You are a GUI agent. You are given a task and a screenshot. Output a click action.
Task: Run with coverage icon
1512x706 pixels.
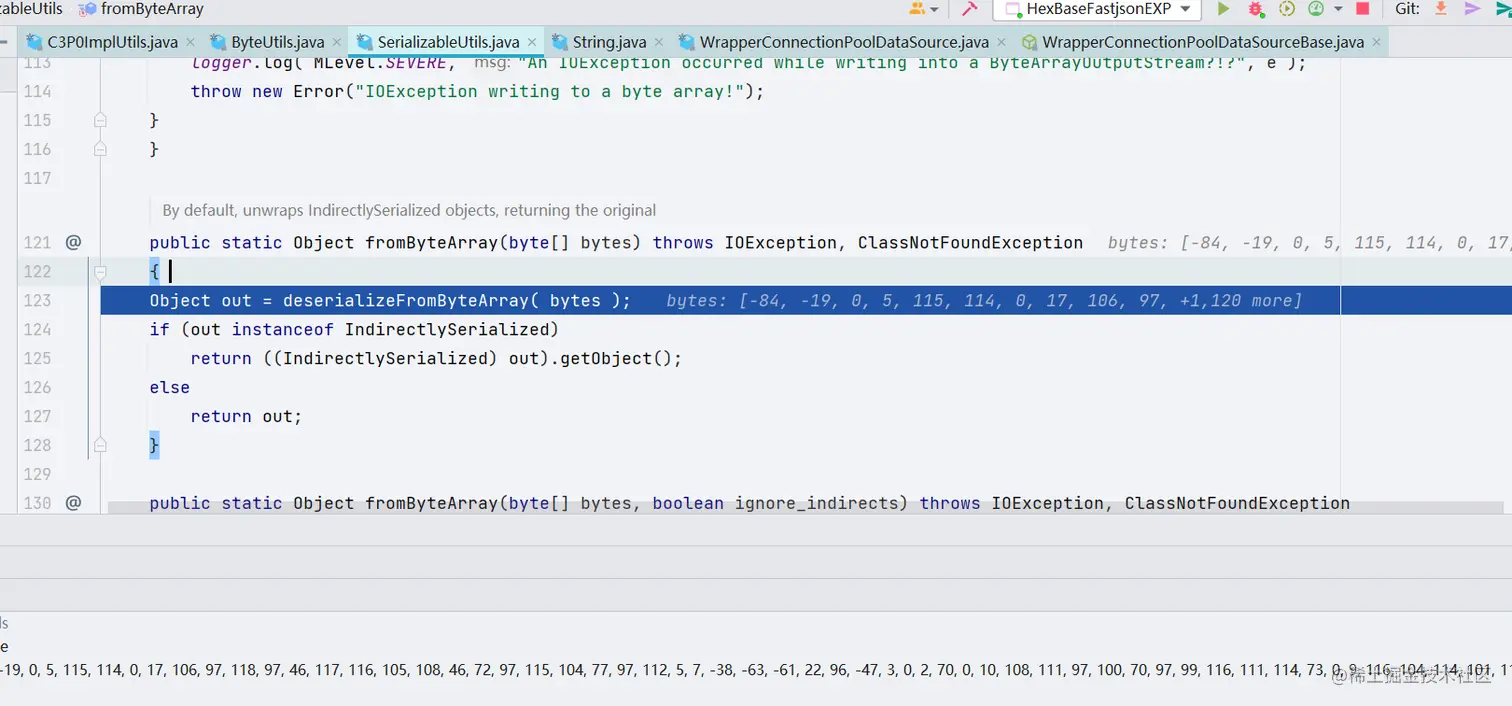point(1287,9)
